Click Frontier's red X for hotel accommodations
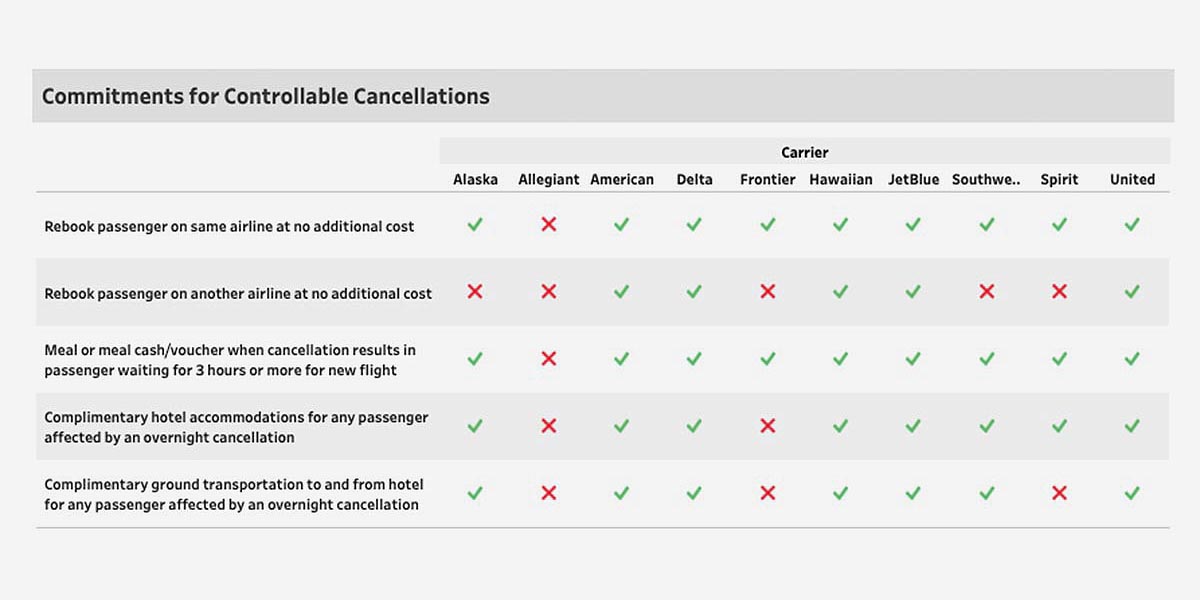This screenshot has height=600, width=1200. tap(768, 426)
